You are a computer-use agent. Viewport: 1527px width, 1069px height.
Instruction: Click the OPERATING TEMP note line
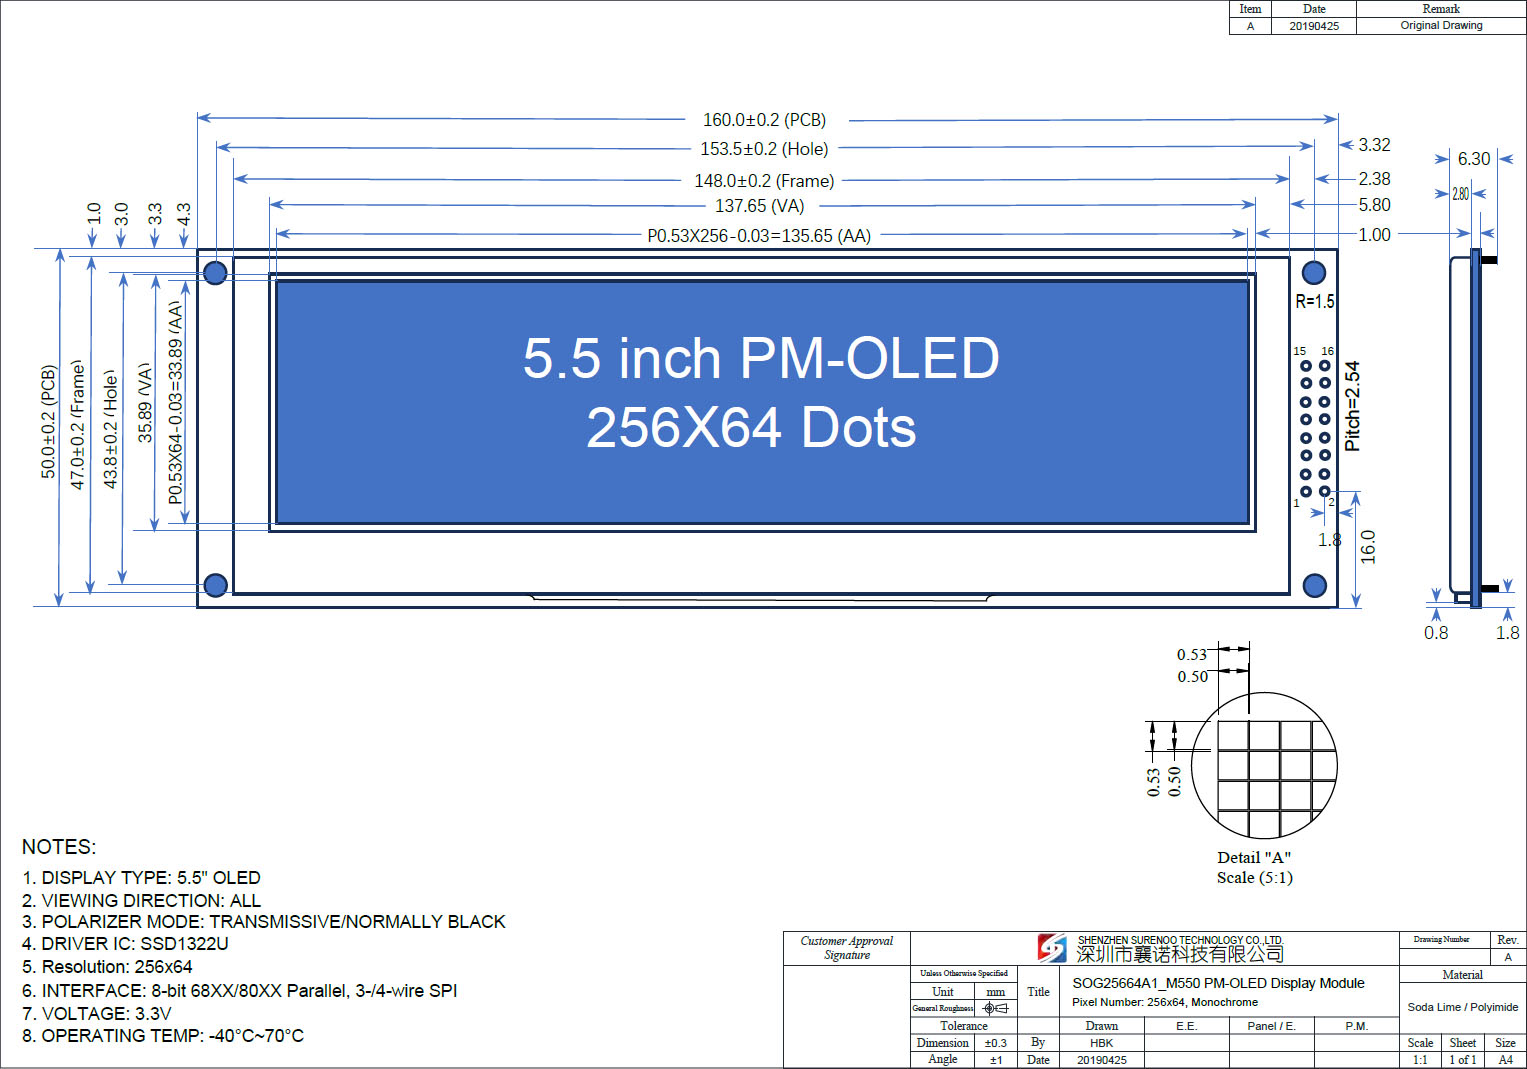pyautogui.click(x=163, y=1035)
